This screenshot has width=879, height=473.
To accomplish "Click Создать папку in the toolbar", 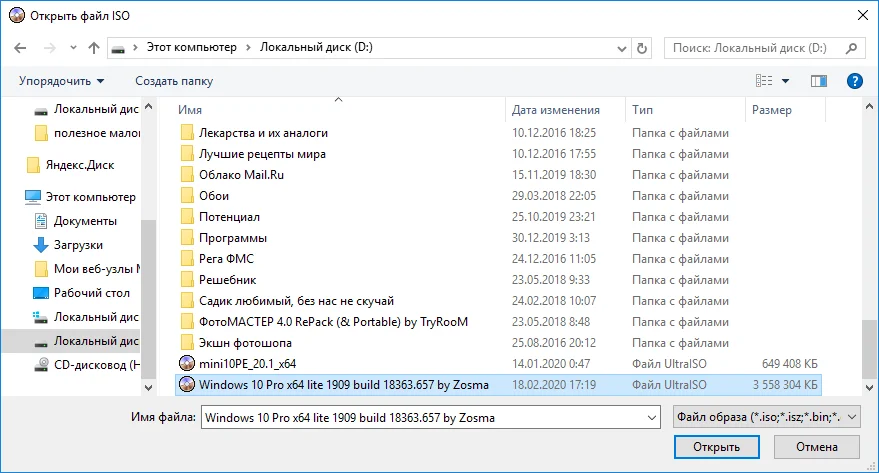I will pos(174,81).
